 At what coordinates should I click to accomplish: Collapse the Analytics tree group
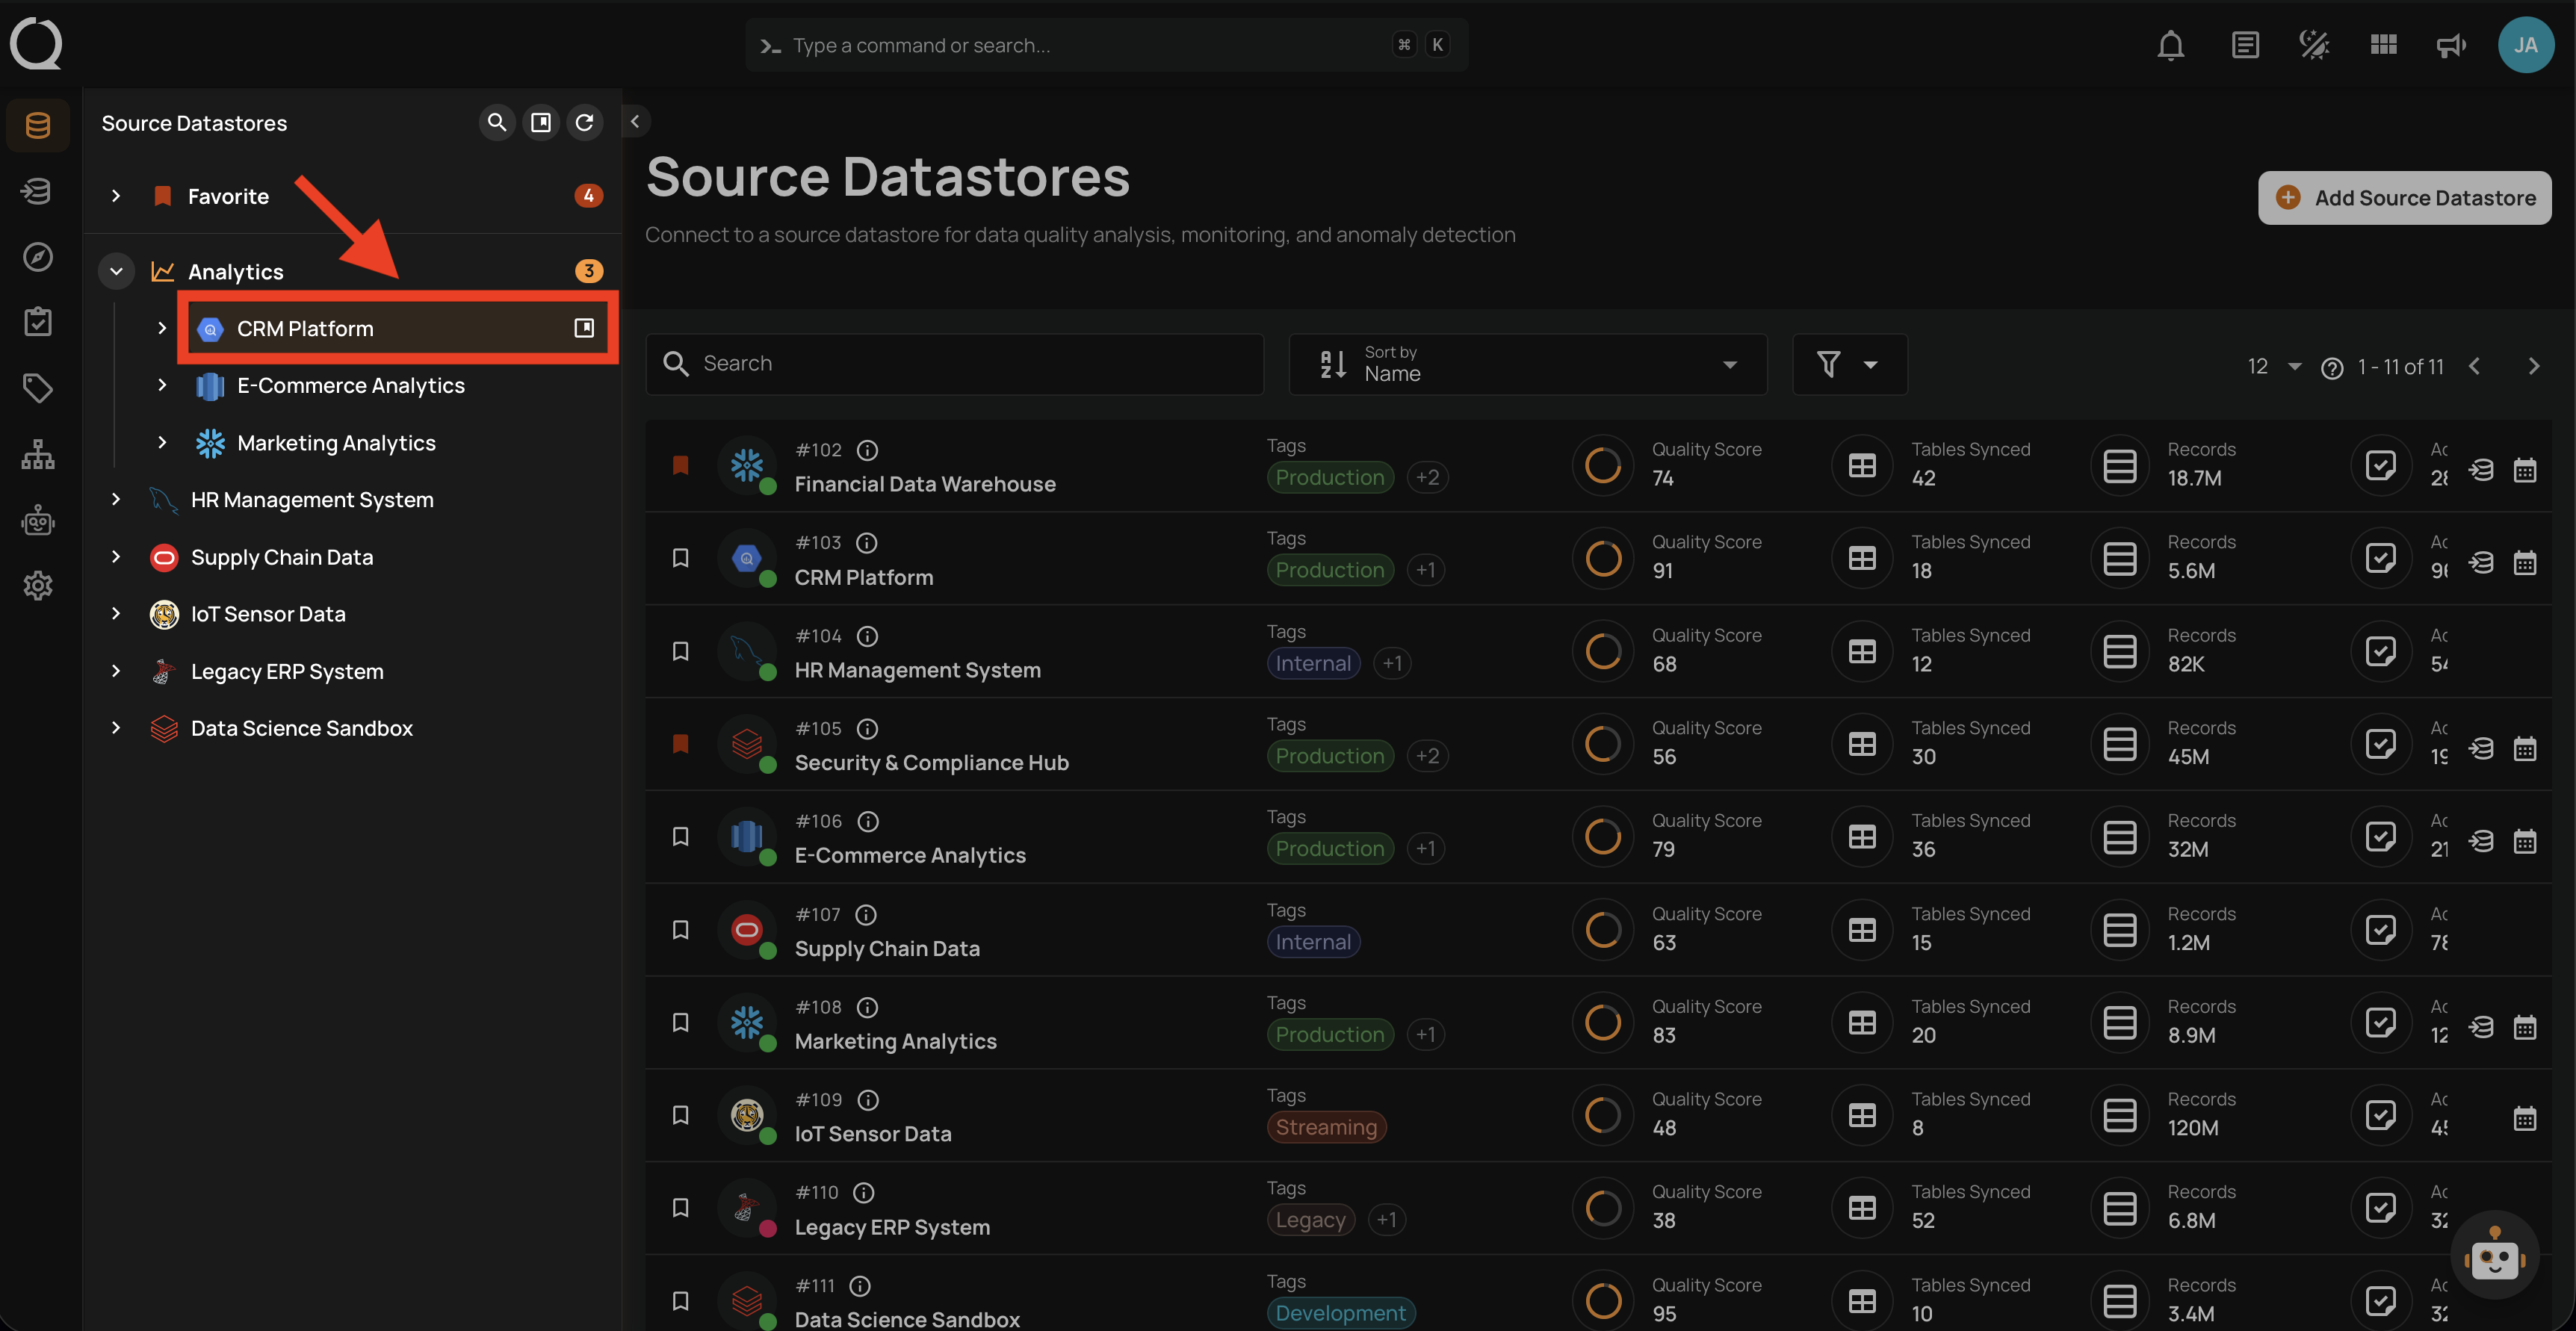pyautogui.click(x=116, y=271)
